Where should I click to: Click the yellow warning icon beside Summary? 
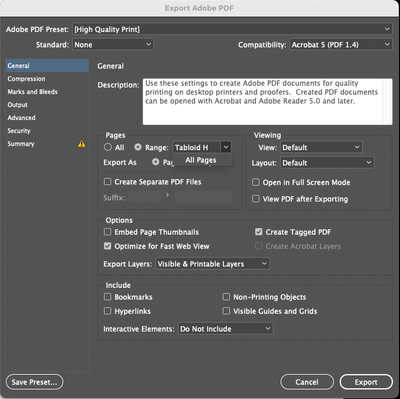[x=82, y=144]
